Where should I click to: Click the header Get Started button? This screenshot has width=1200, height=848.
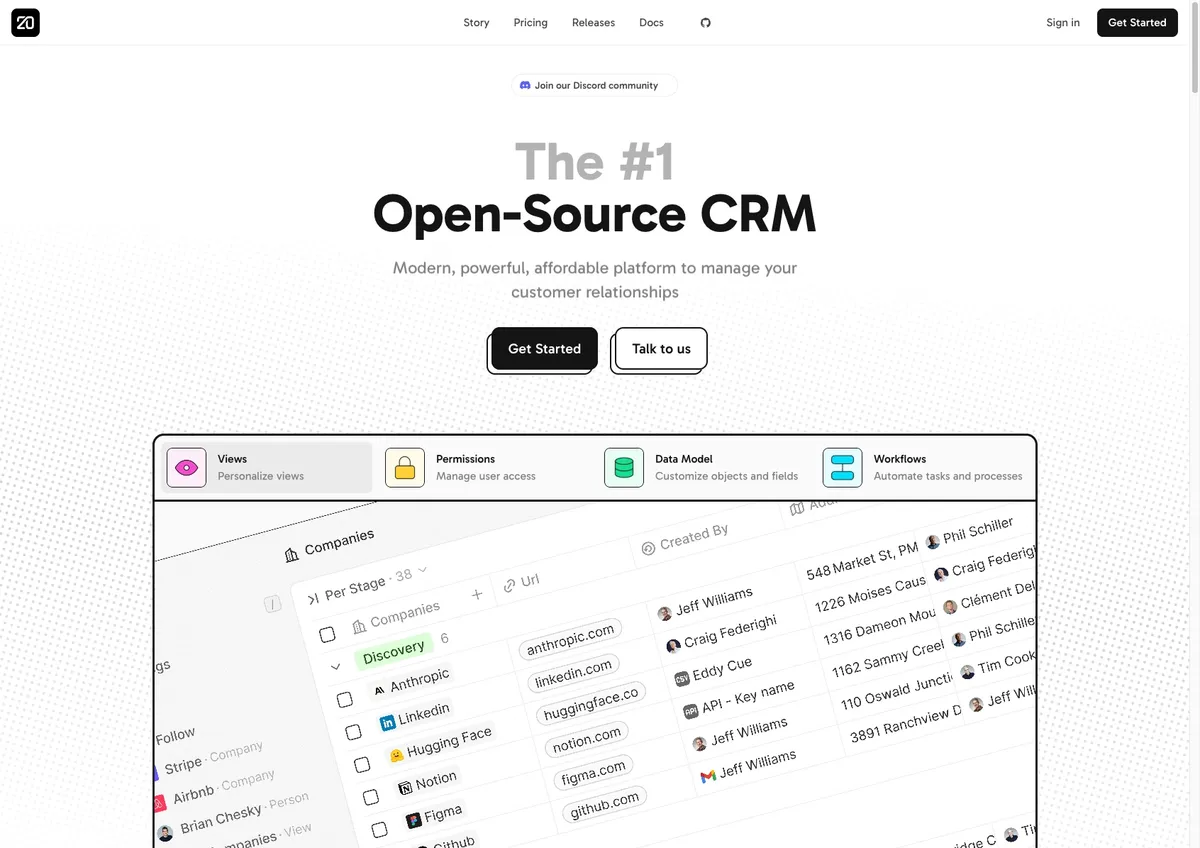click(x=1137, y=22)
